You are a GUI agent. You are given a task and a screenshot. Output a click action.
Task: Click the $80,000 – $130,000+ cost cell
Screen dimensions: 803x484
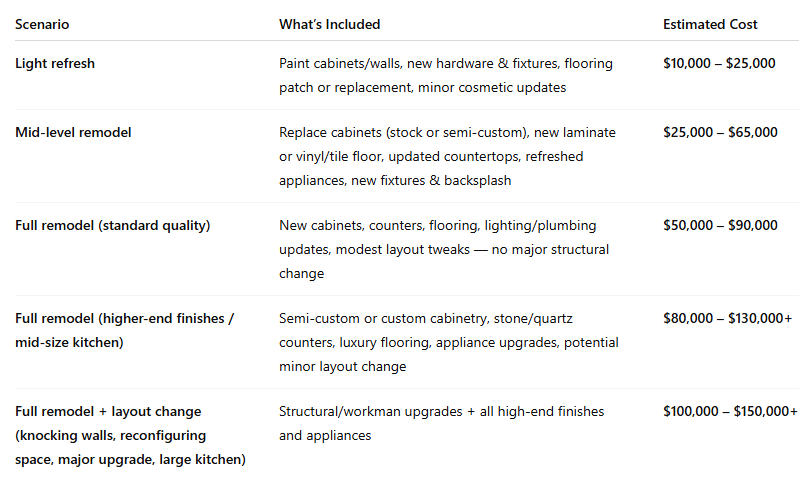click(x=727, y=319)
